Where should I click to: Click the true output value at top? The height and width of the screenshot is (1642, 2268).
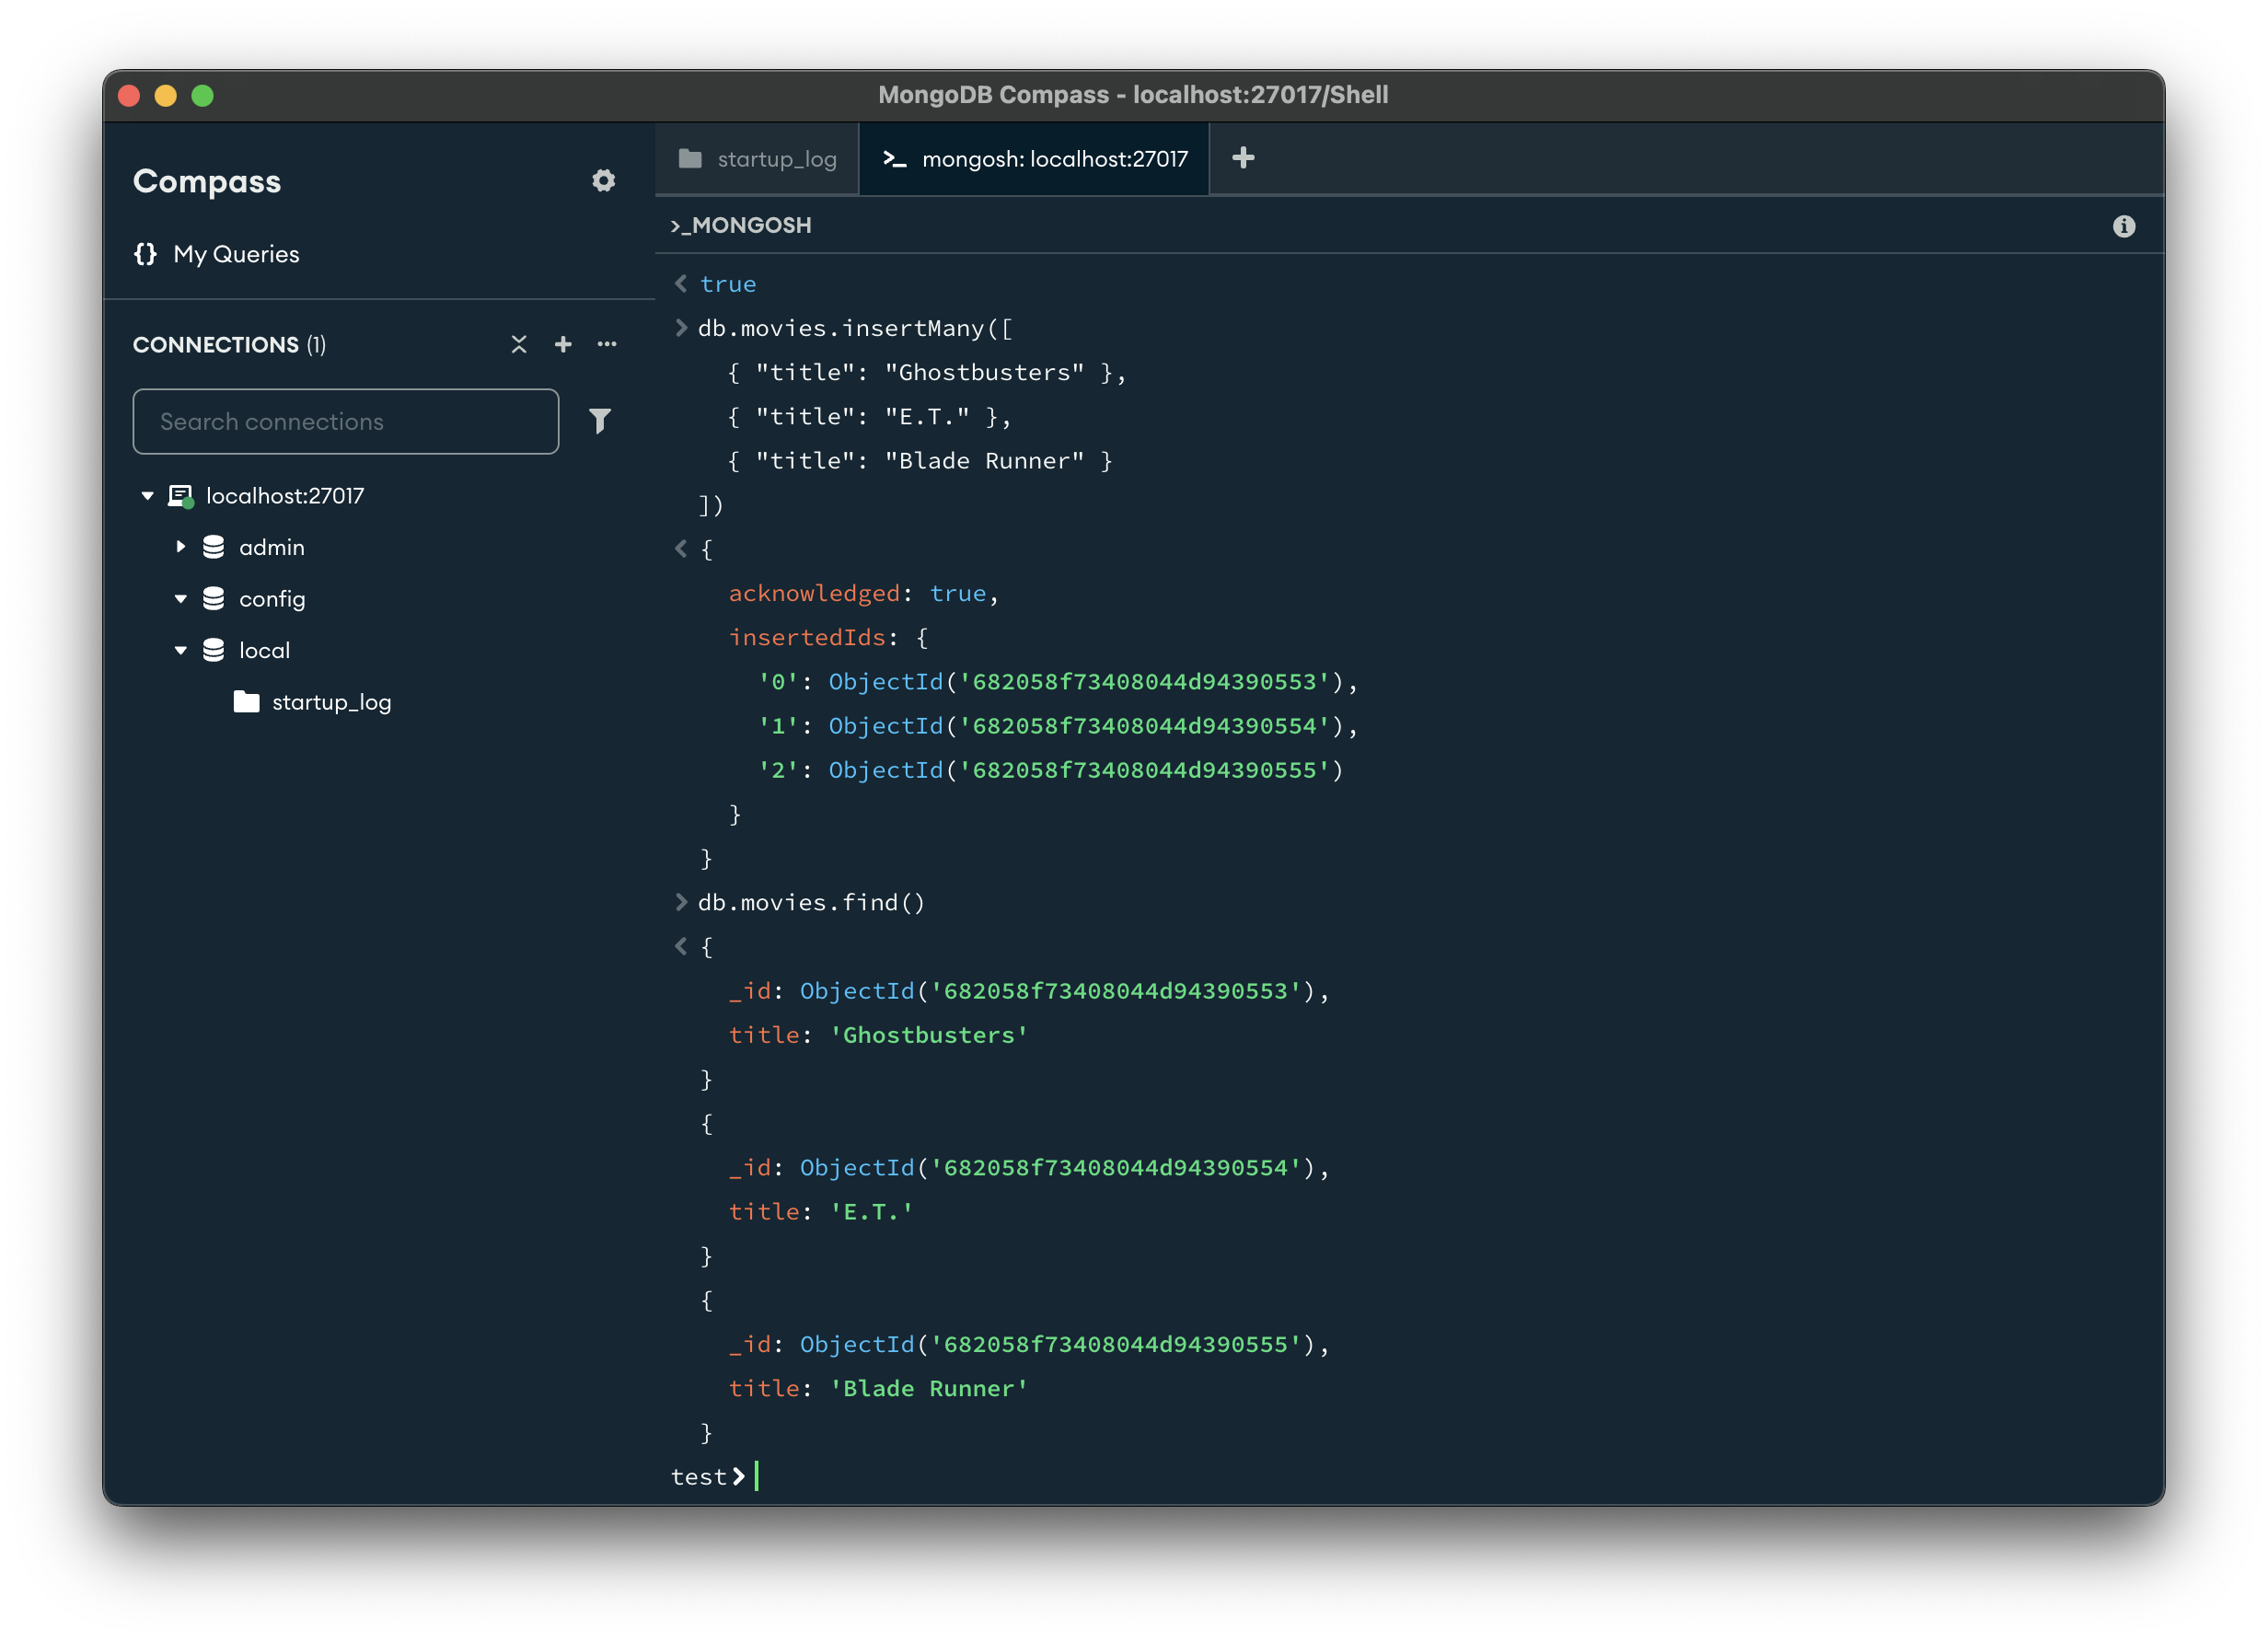click(728, 284)
